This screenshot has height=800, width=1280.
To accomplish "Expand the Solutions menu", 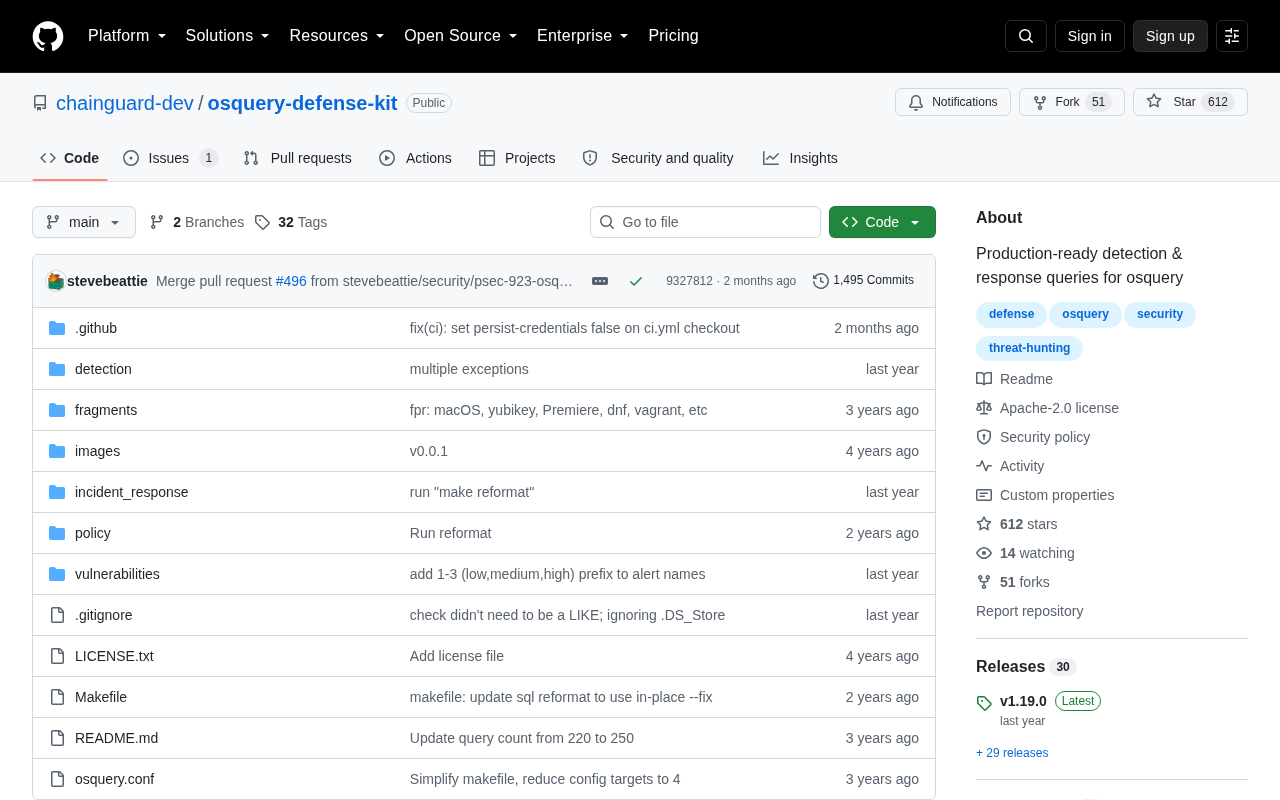I will 227,36.
